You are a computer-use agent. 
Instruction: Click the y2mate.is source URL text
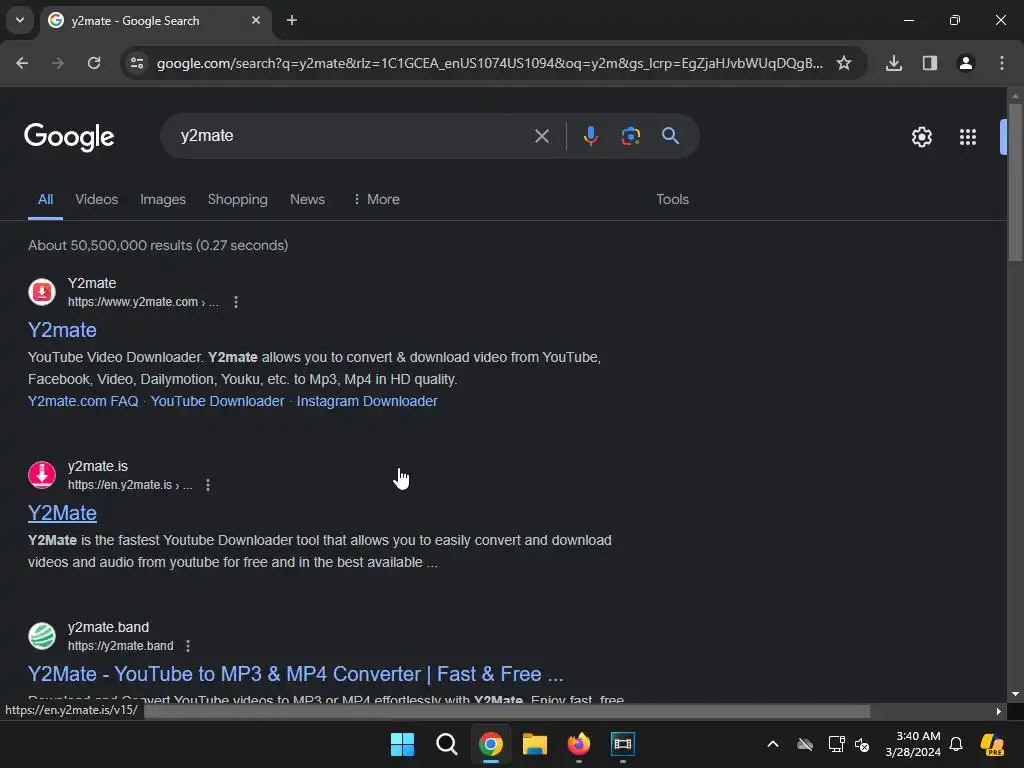pos(130,485)
